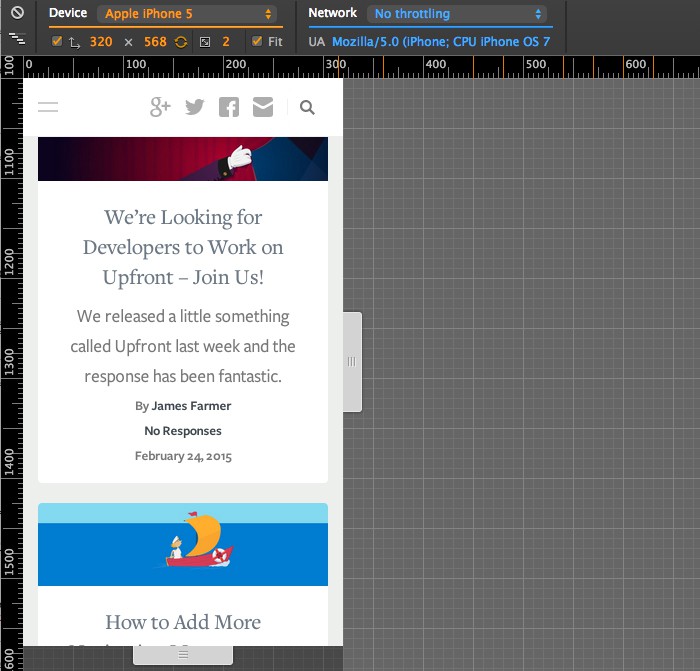
Task: Click the James Farmer author link
Action: [191, 406]
